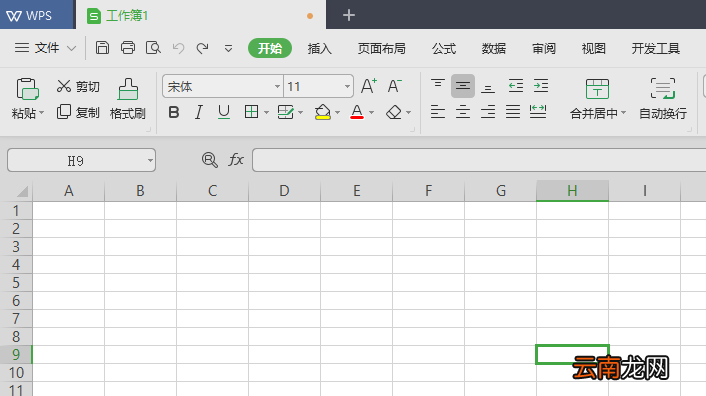
Task: Click Copy (复制) button
Action: click(78, 112)
